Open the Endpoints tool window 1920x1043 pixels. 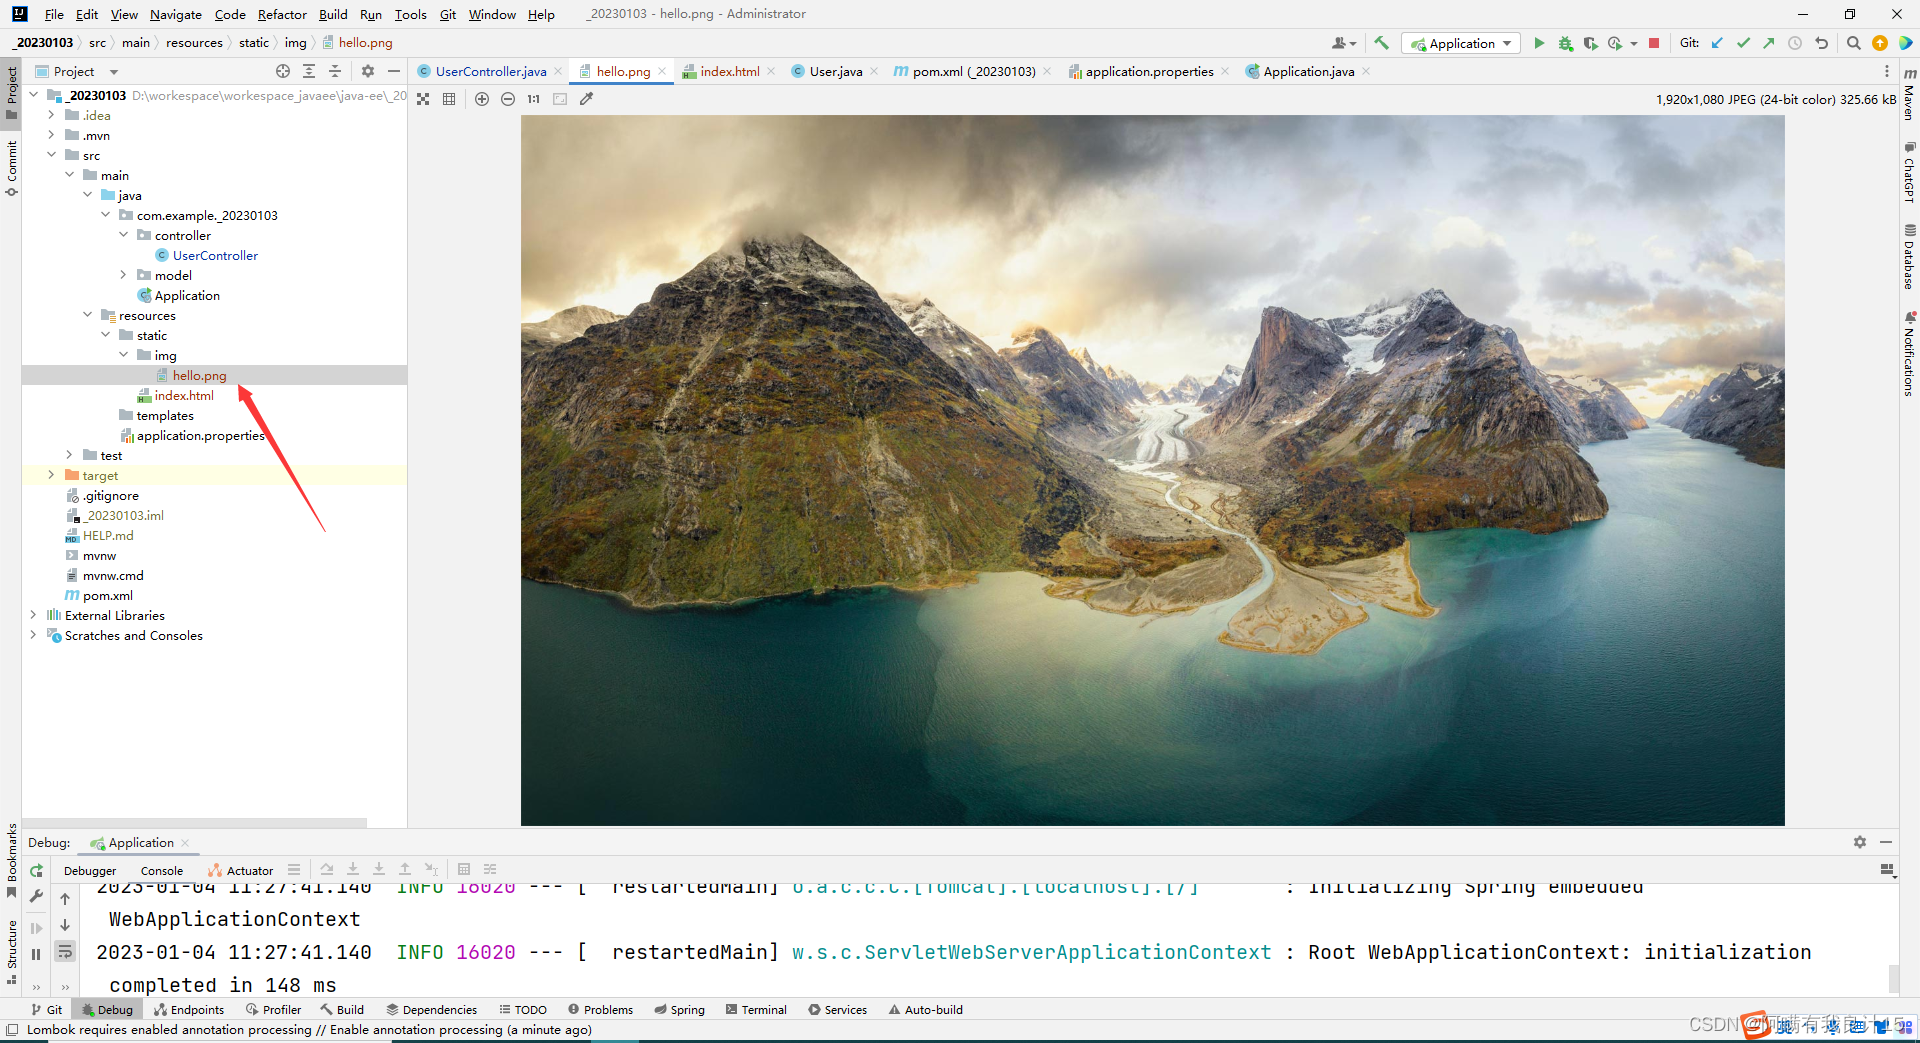point(189,1010)
